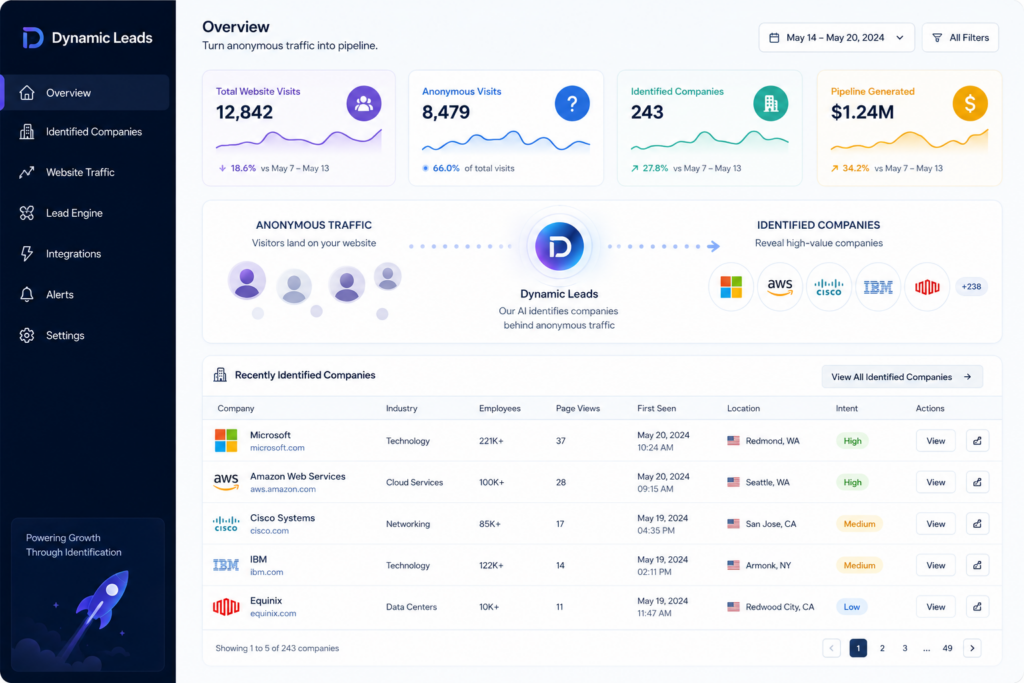This screenshot has width=1024, height=683.
Task: Click View for Amazon Web Services row
Action: (935, 483)
